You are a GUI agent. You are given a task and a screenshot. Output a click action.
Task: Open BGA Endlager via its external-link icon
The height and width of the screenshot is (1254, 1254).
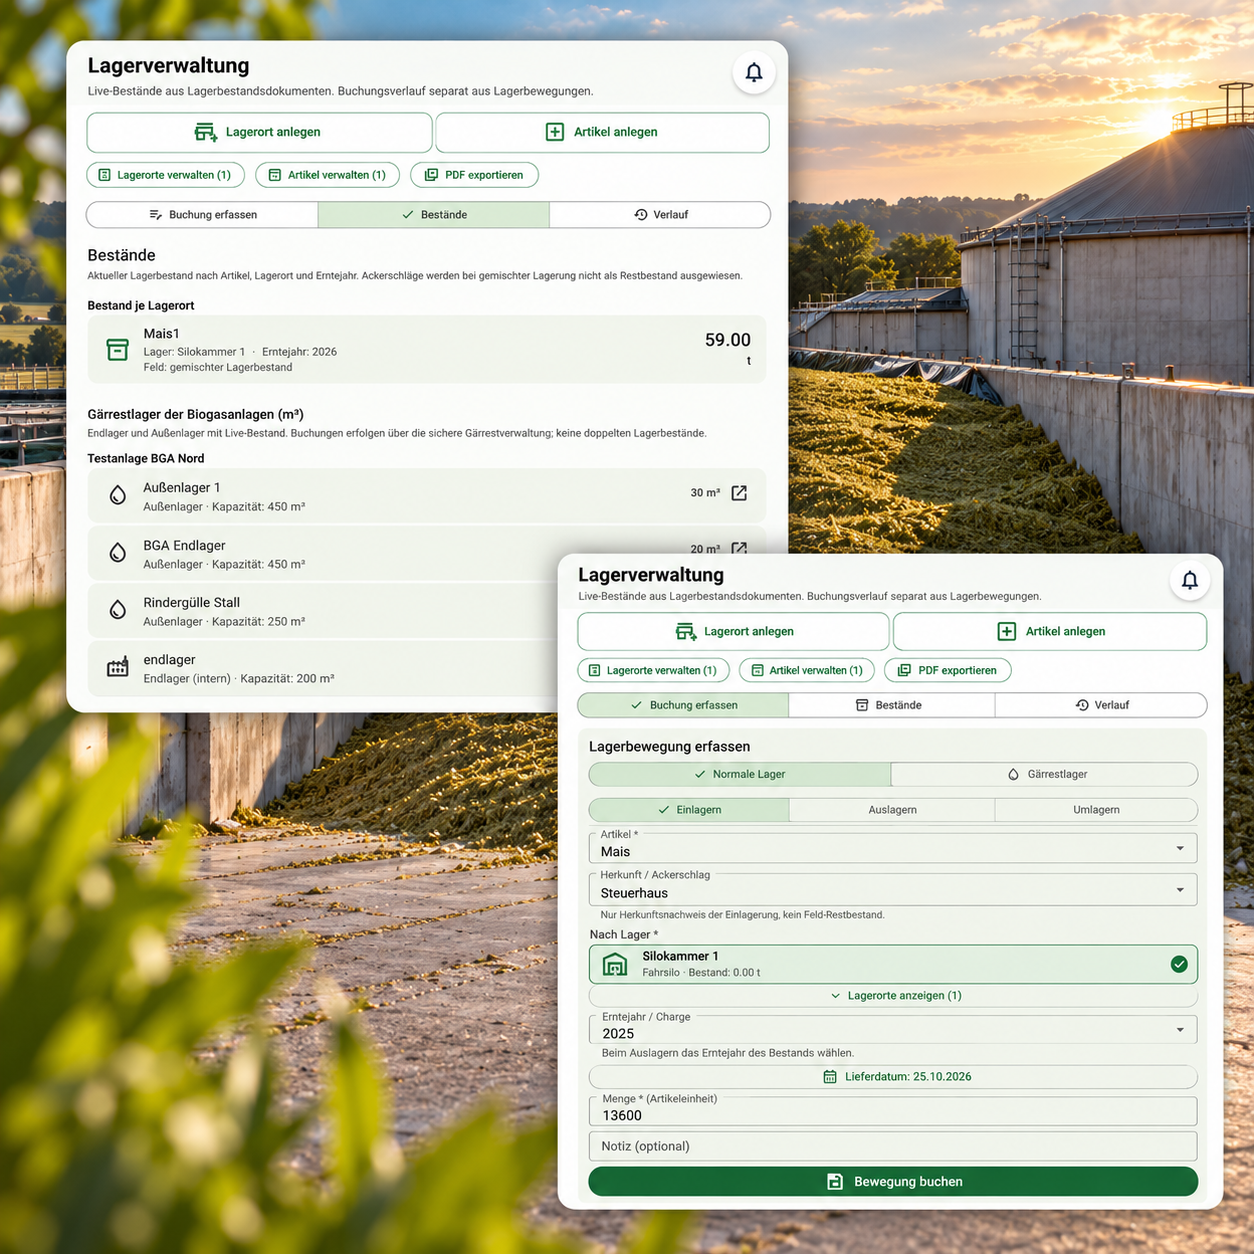(739, 548)
